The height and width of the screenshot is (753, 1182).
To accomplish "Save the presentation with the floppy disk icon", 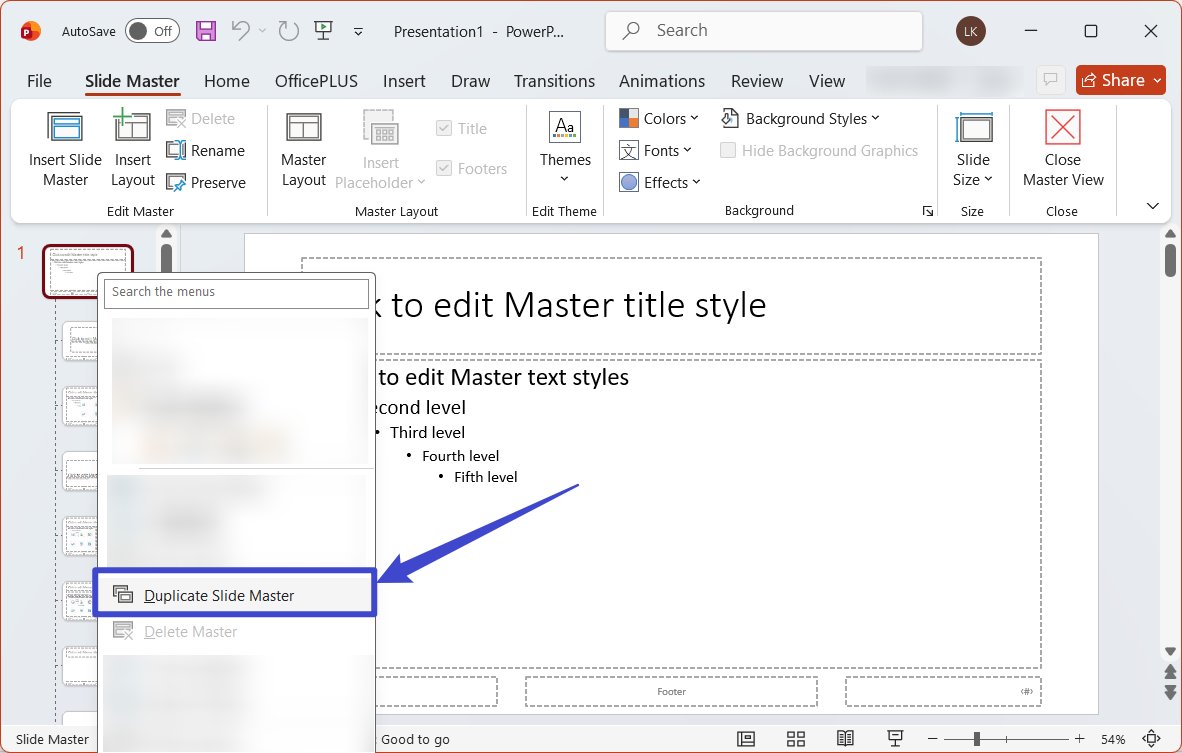I will (206, 31).
